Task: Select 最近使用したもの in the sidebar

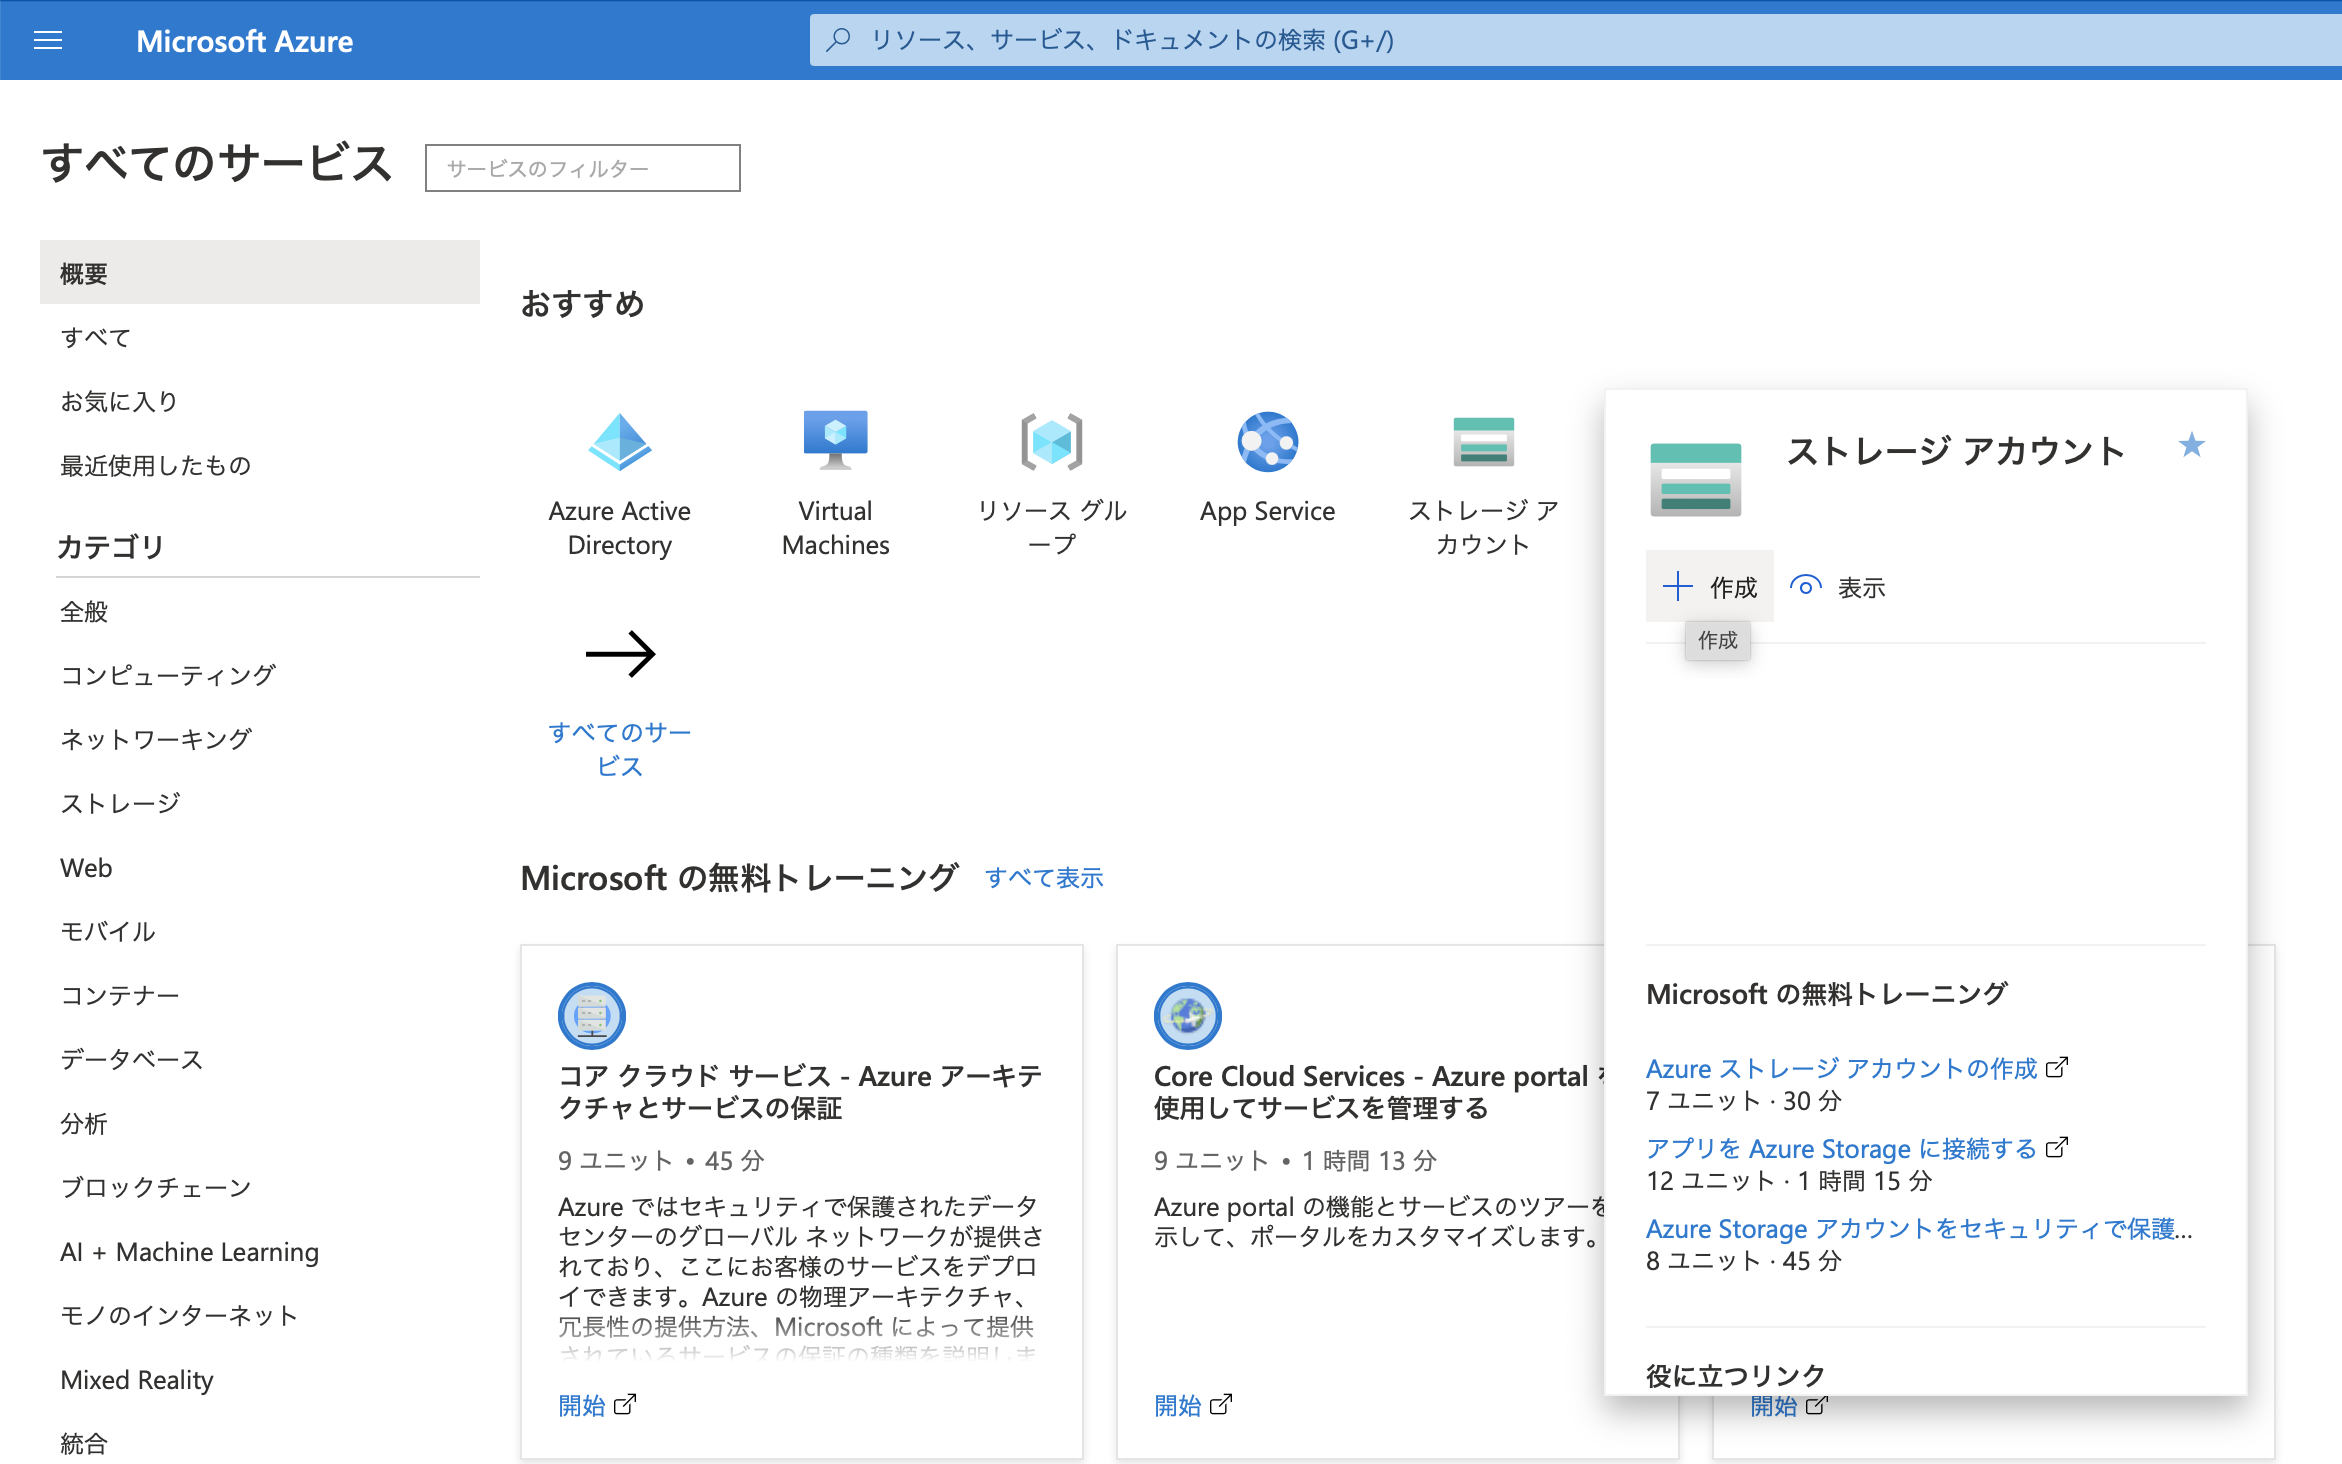Action: click(x=156, y=464)
